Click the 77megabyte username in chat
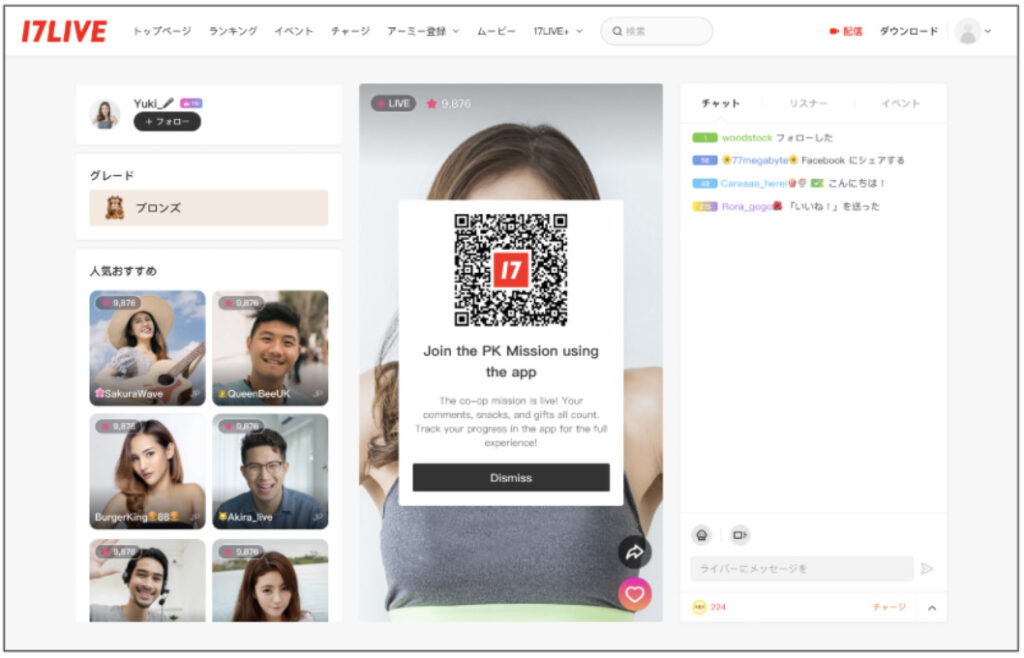 click(760, 160)
